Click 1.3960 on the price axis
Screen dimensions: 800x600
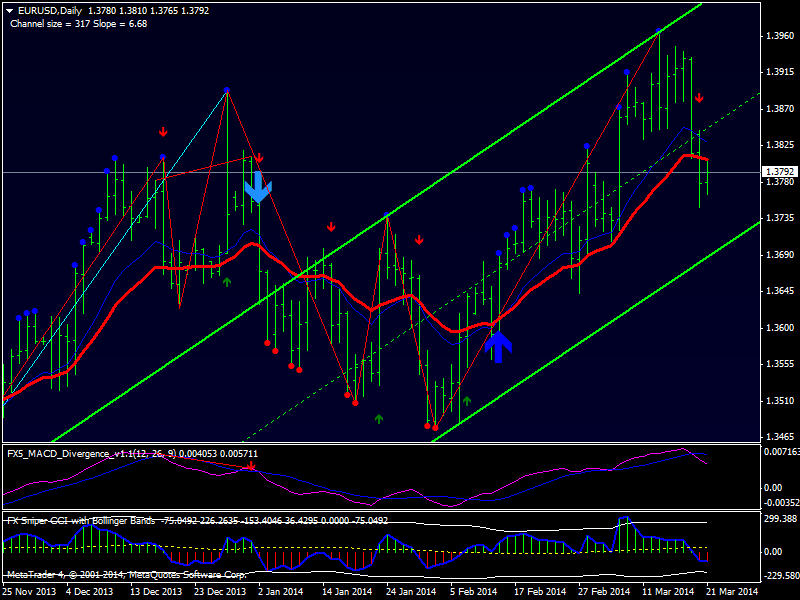(780, 36)
